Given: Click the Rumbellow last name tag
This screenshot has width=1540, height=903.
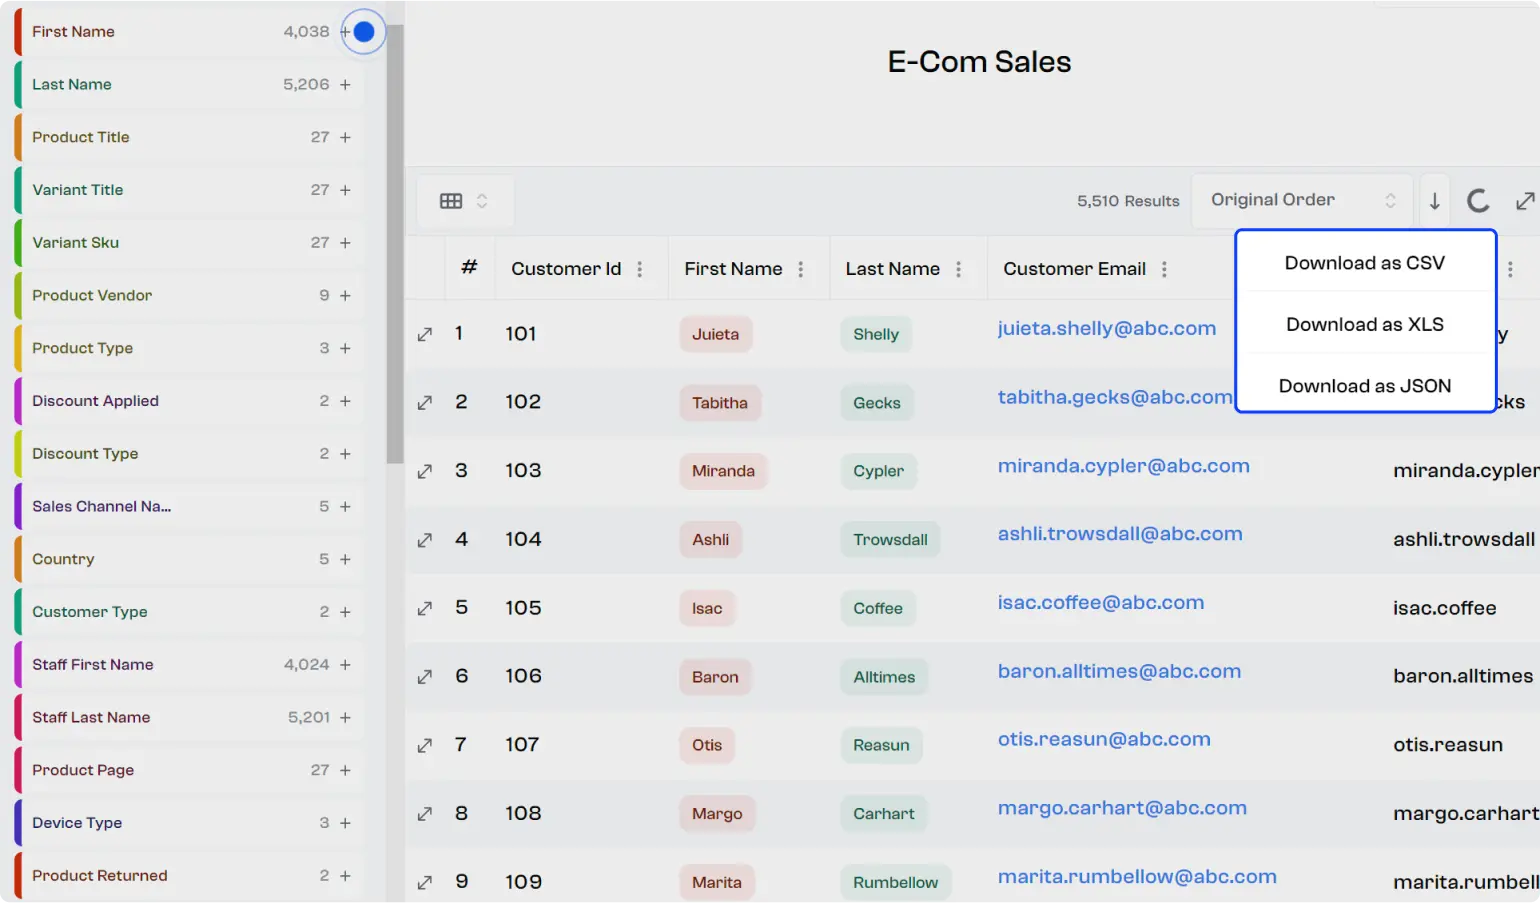Looking at the screenshot, I should point(896,882).
